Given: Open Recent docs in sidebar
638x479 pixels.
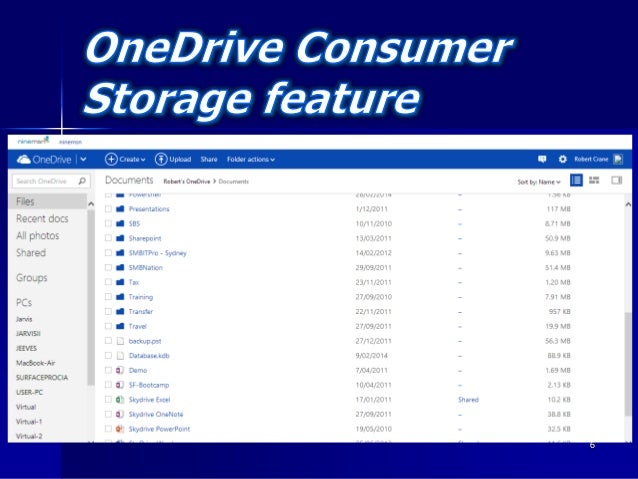Looking at the screenshot, I should (42, 219).
